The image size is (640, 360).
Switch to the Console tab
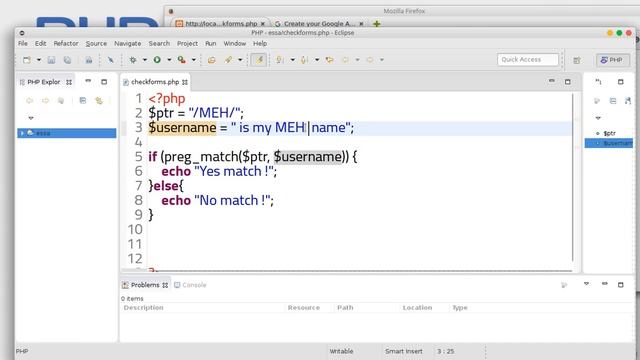(190, 285)
